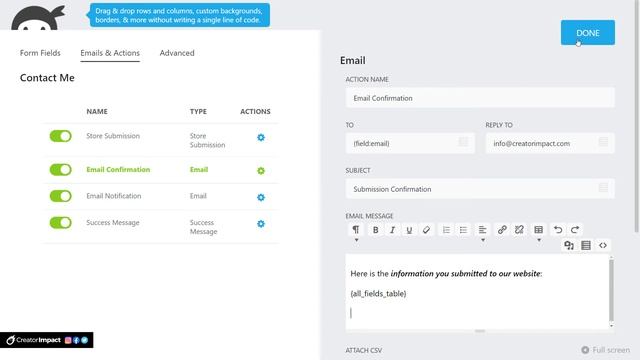Redo the last editor change
Viewport: 640px width, 360px height.
pos(575,230)
